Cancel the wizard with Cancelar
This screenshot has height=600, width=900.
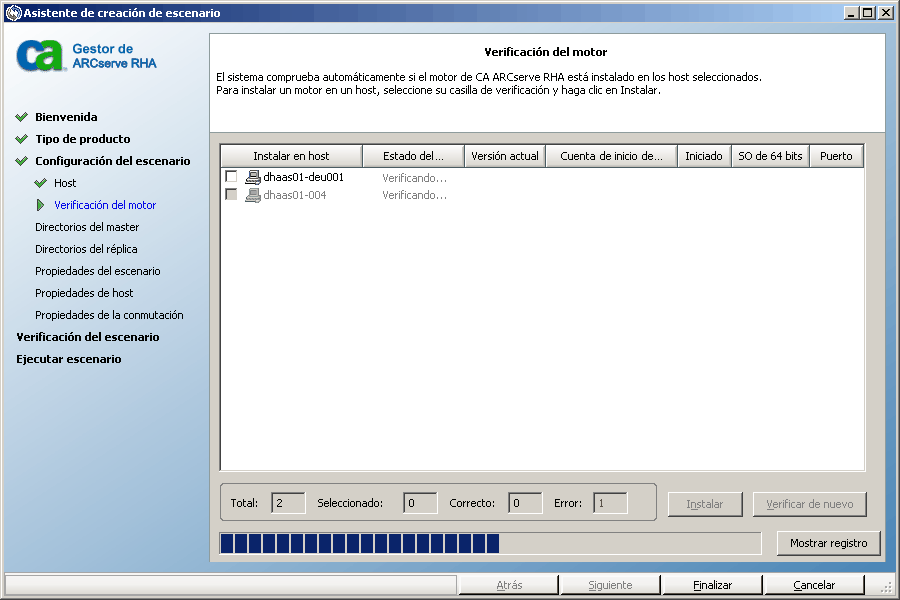pos(814,584)
